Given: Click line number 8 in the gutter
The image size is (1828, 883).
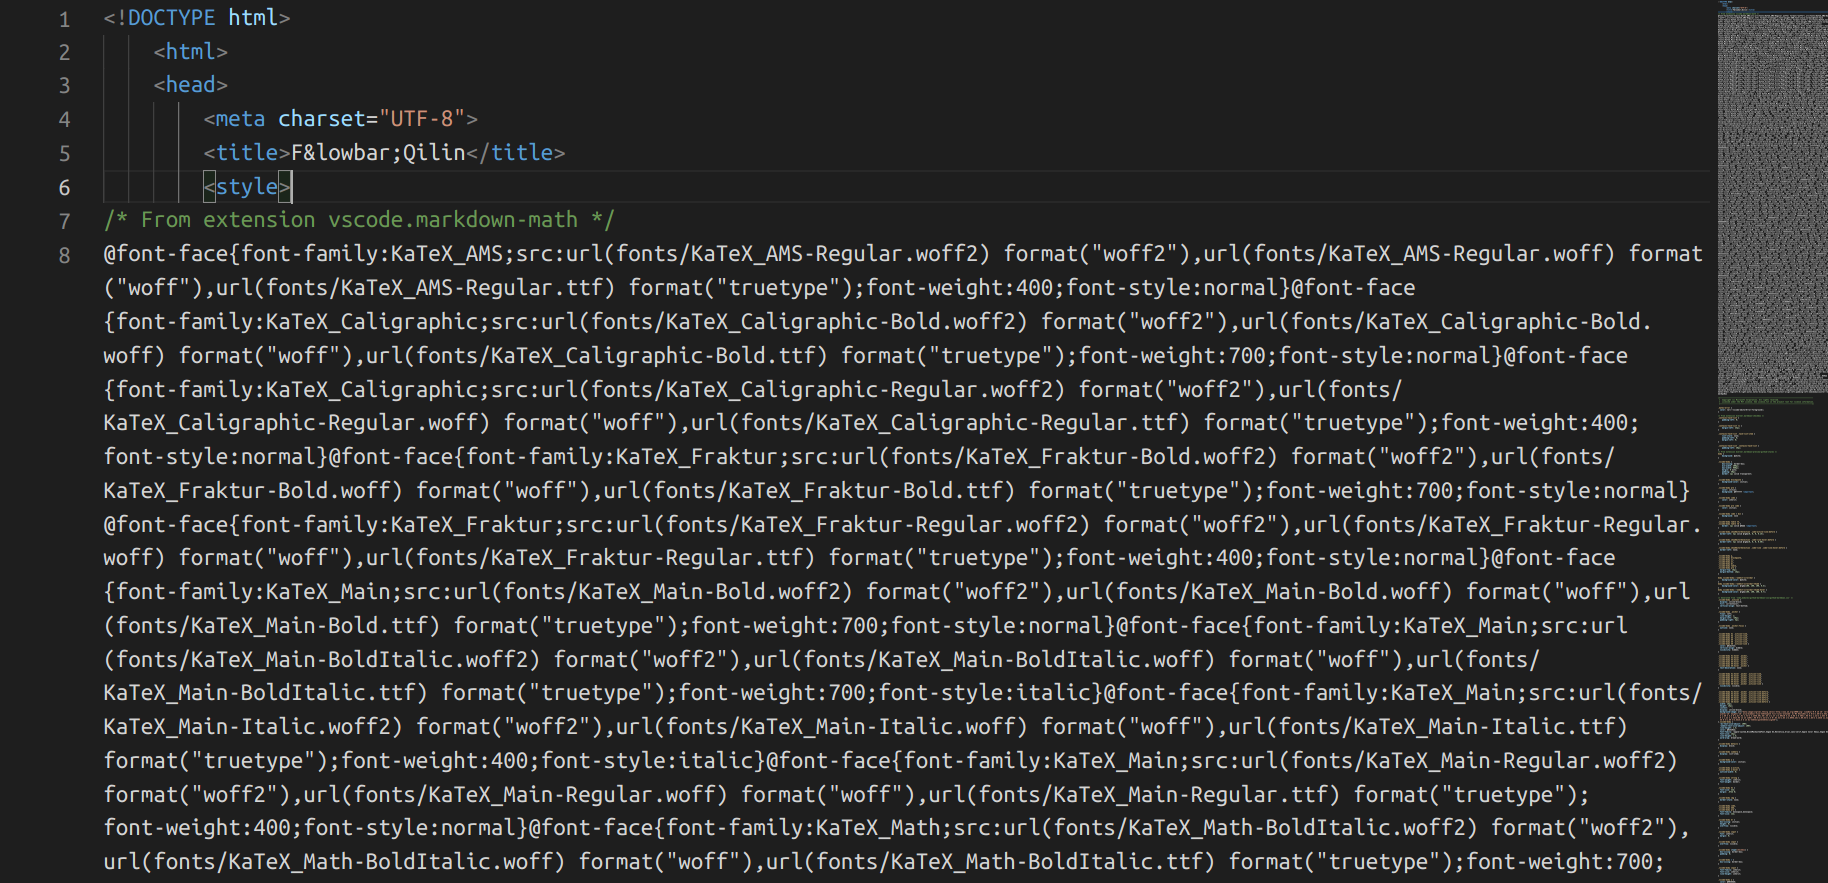Looking at the screenshot, I should pyautogui.click(x=65, y=255).
